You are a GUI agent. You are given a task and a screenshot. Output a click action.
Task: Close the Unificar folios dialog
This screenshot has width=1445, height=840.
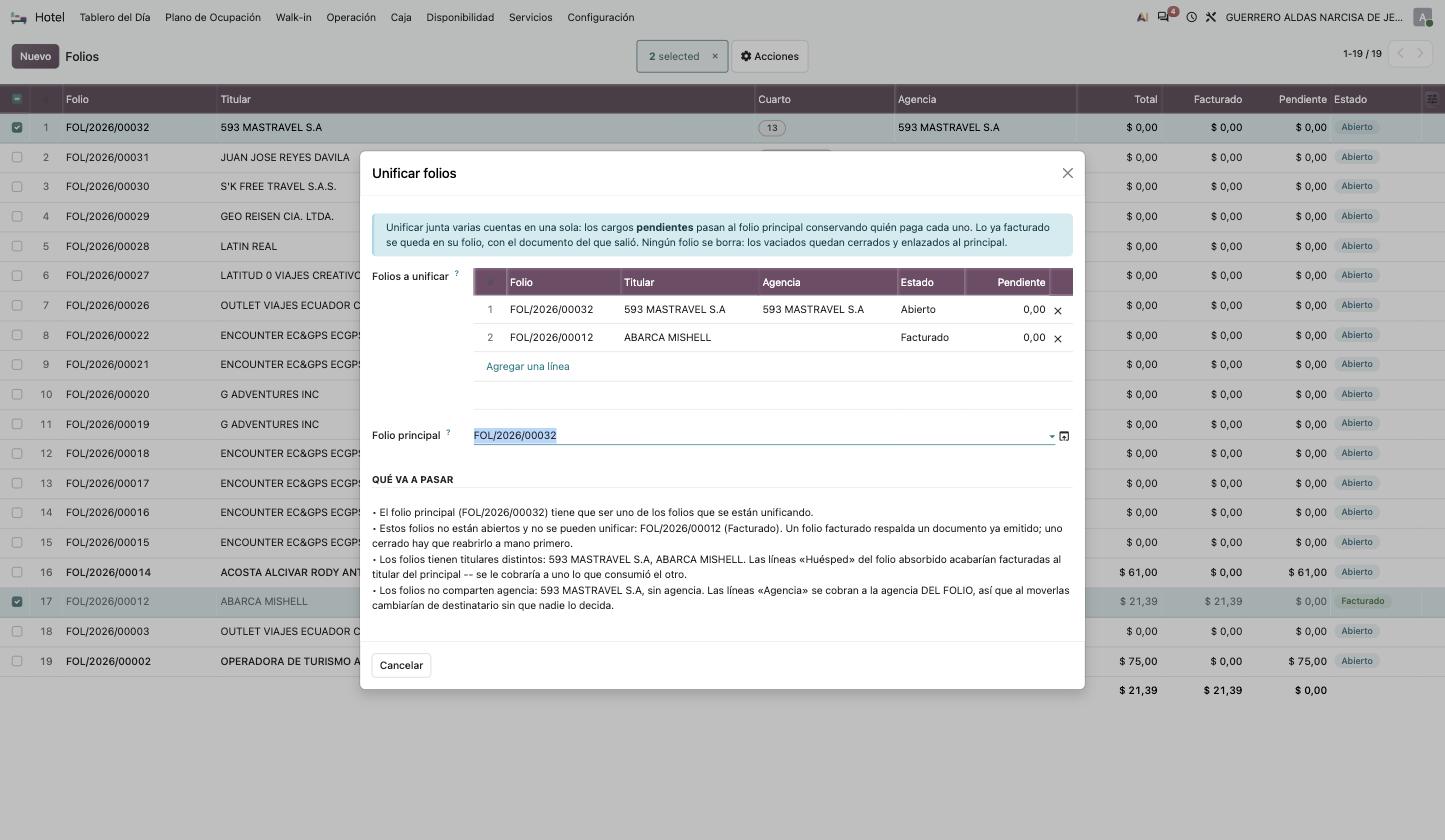pos(1067,173)
